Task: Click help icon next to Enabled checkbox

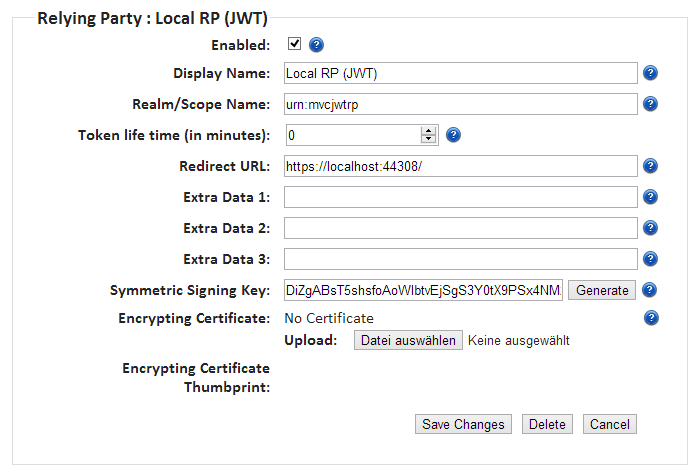Action: (x=317, y=45)
